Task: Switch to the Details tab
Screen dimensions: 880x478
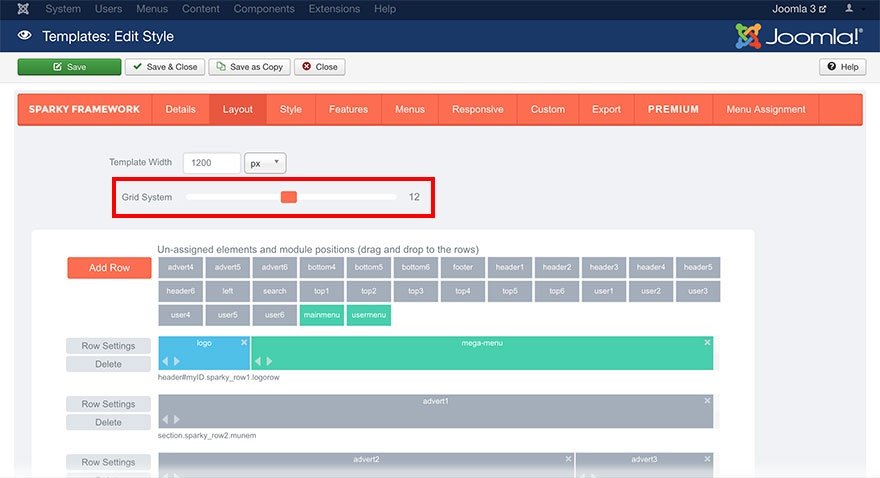Action: point(180,109)
